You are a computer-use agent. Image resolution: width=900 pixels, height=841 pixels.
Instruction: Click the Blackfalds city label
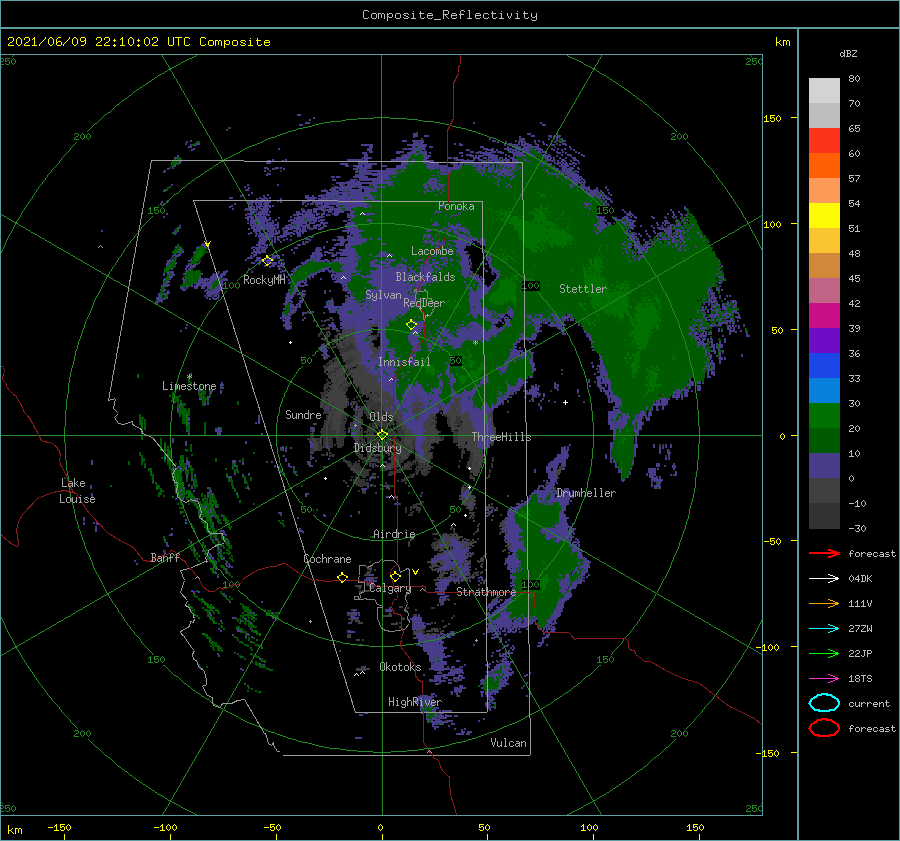(425, 277)
